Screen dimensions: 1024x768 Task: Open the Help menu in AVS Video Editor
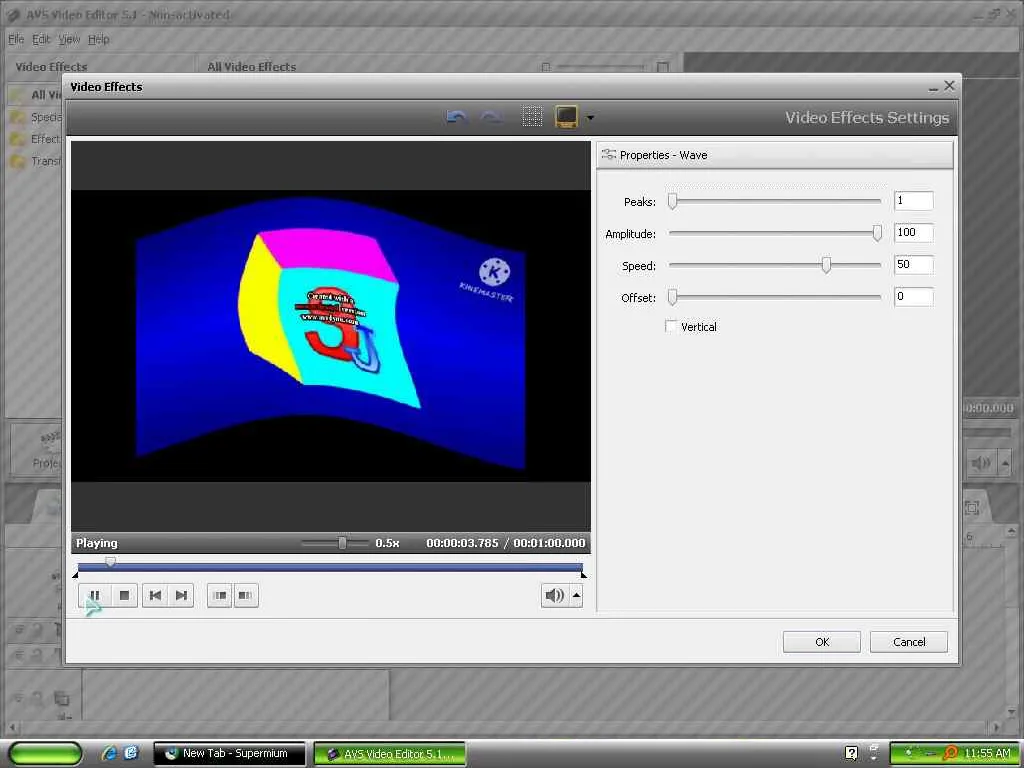tap(99, 39)
